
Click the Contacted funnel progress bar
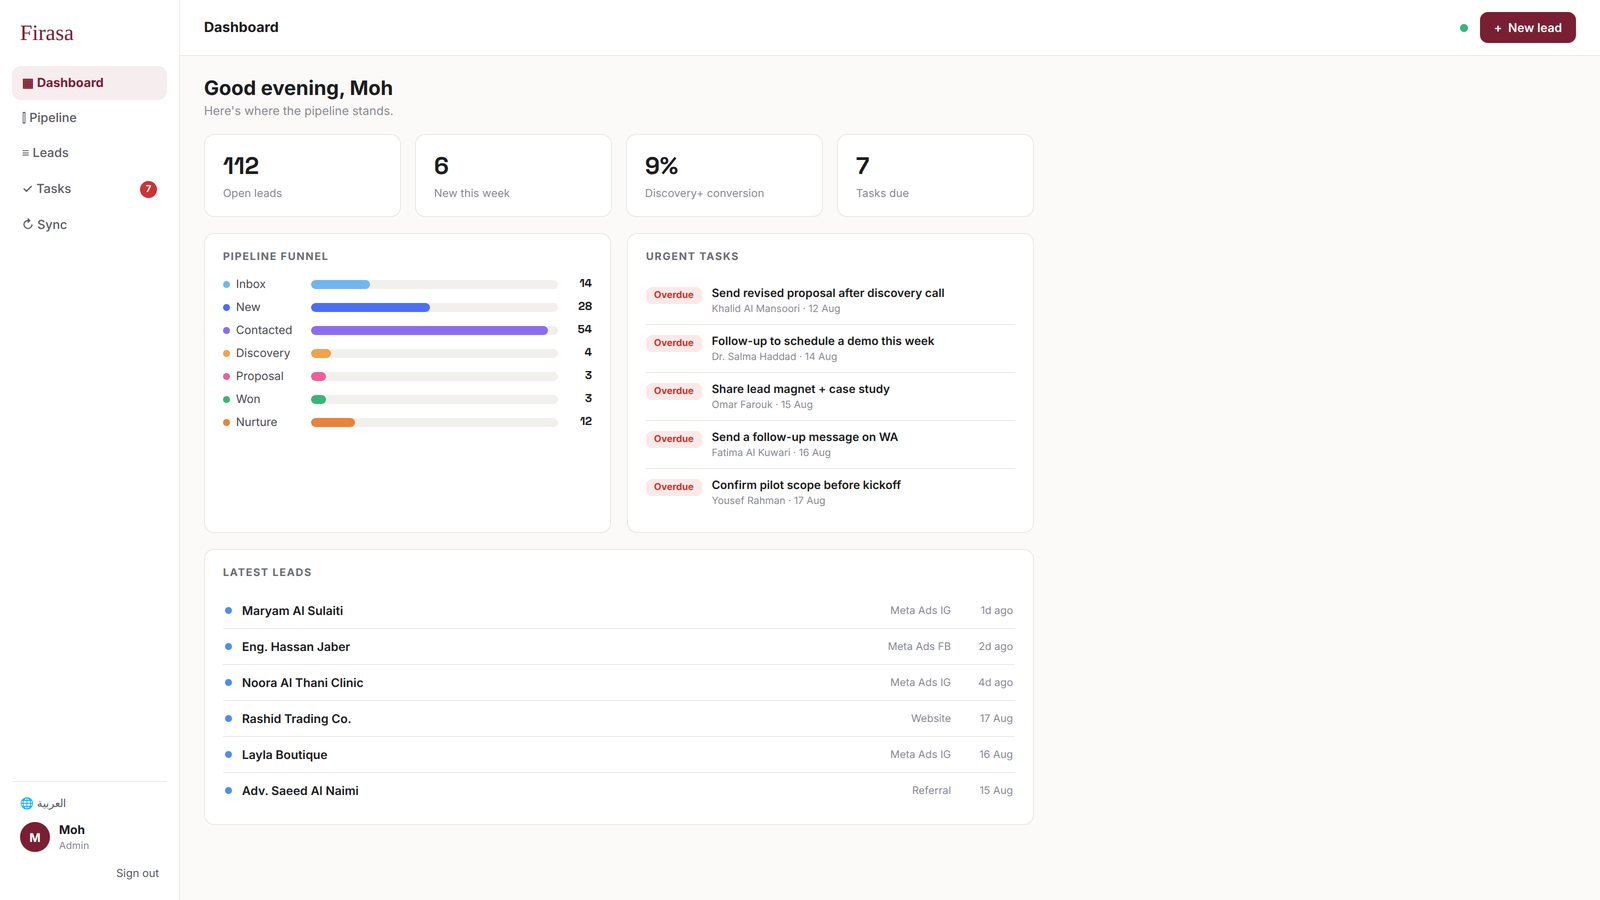434,330
